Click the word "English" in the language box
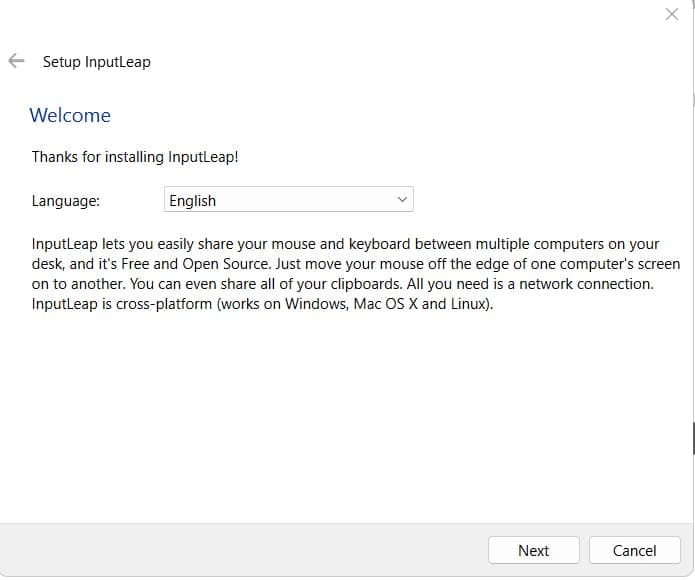695x580 pixels. pos(193,201)
